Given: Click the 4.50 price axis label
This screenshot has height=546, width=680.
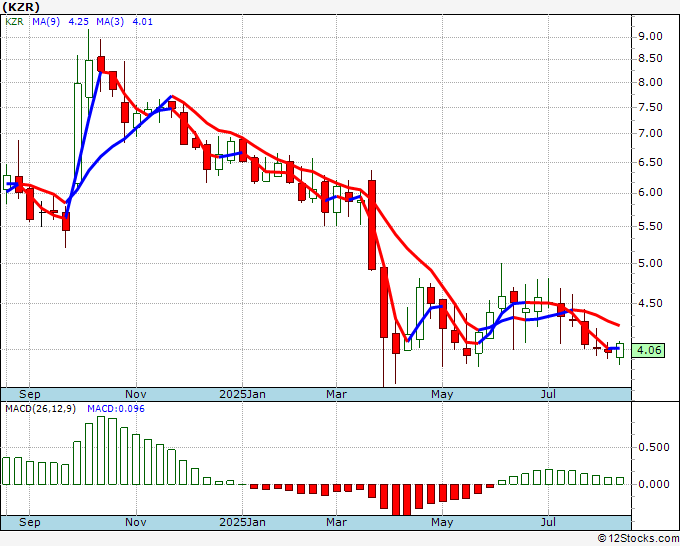Looking at the screenshot, I should 651,303.
